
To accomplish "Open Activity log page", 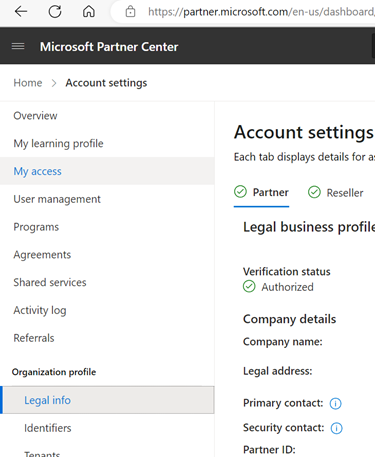I will (x=107, y=310).
